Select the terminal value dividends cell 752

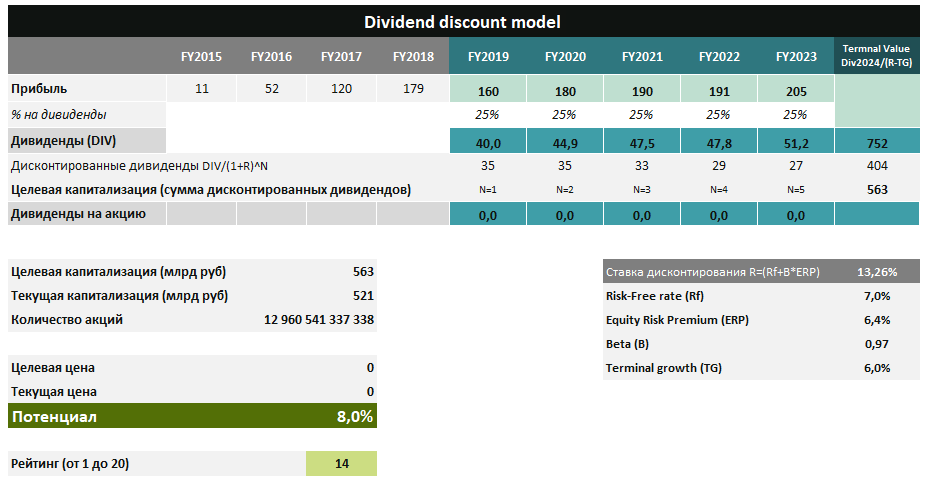click(x=876, y=142)
